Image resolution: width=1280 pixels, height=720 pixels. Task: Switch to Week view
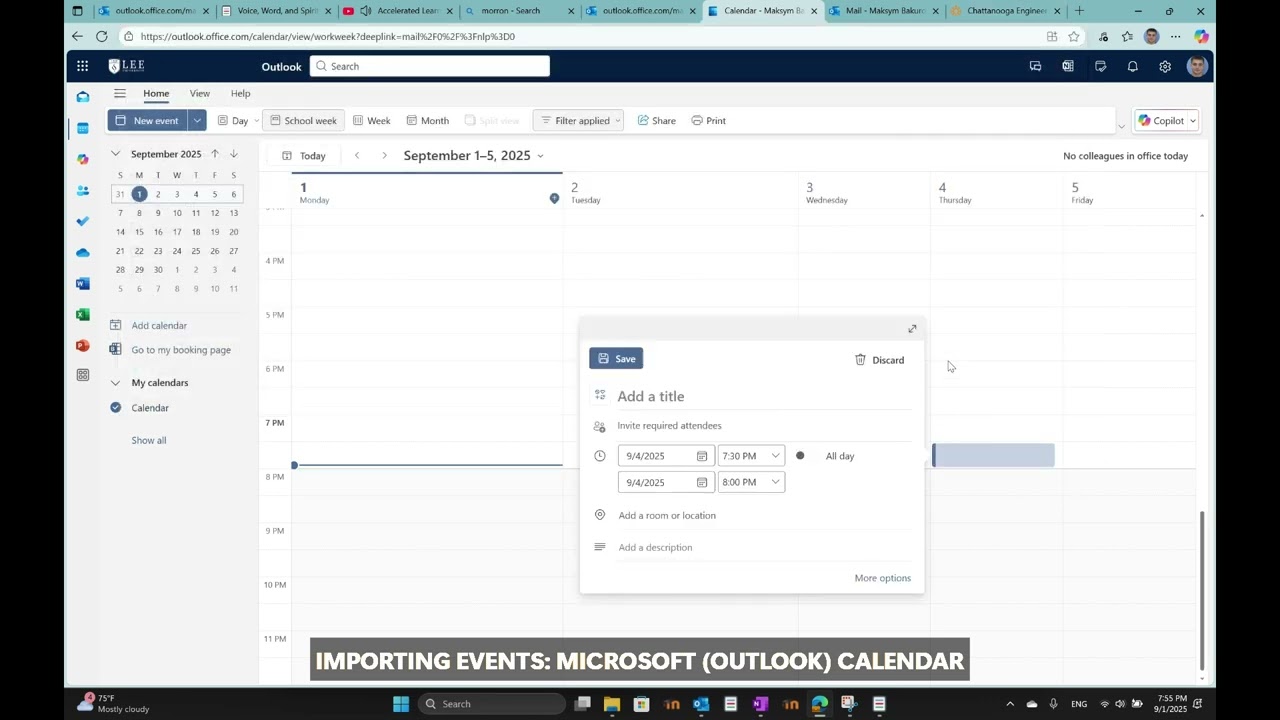coord(371,120)
